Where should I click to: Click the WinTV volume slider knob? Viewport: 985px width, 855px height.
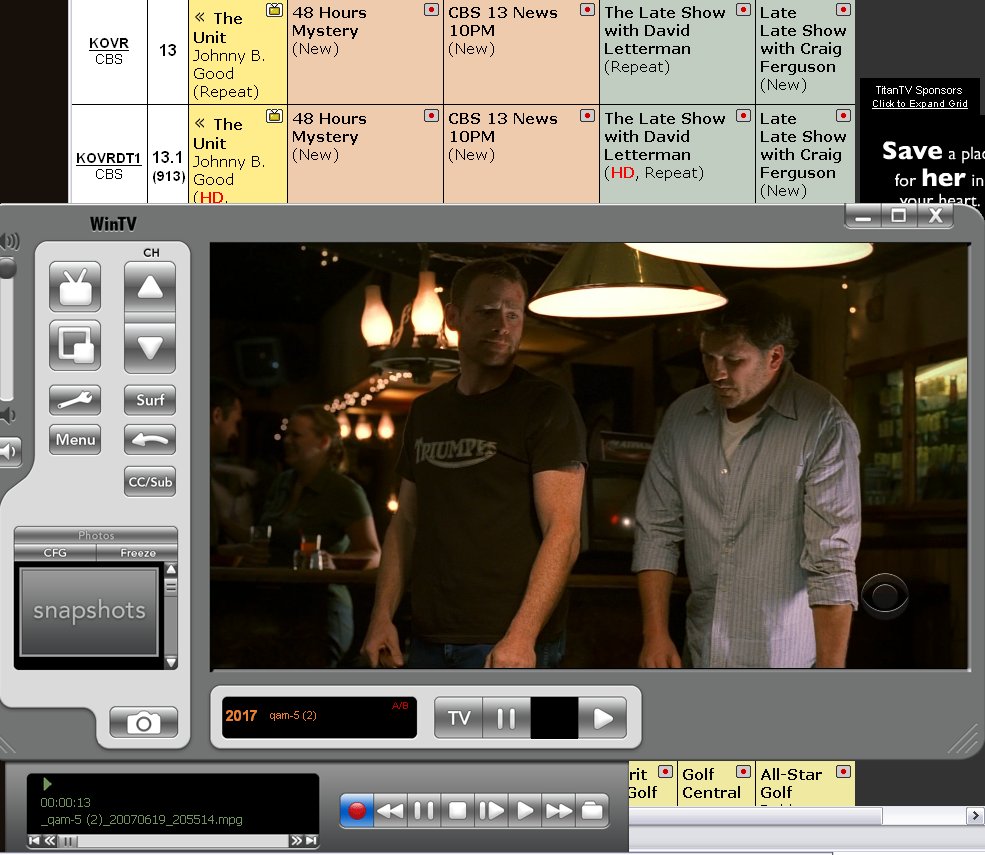pyautogui.click(x=7, y=268)
